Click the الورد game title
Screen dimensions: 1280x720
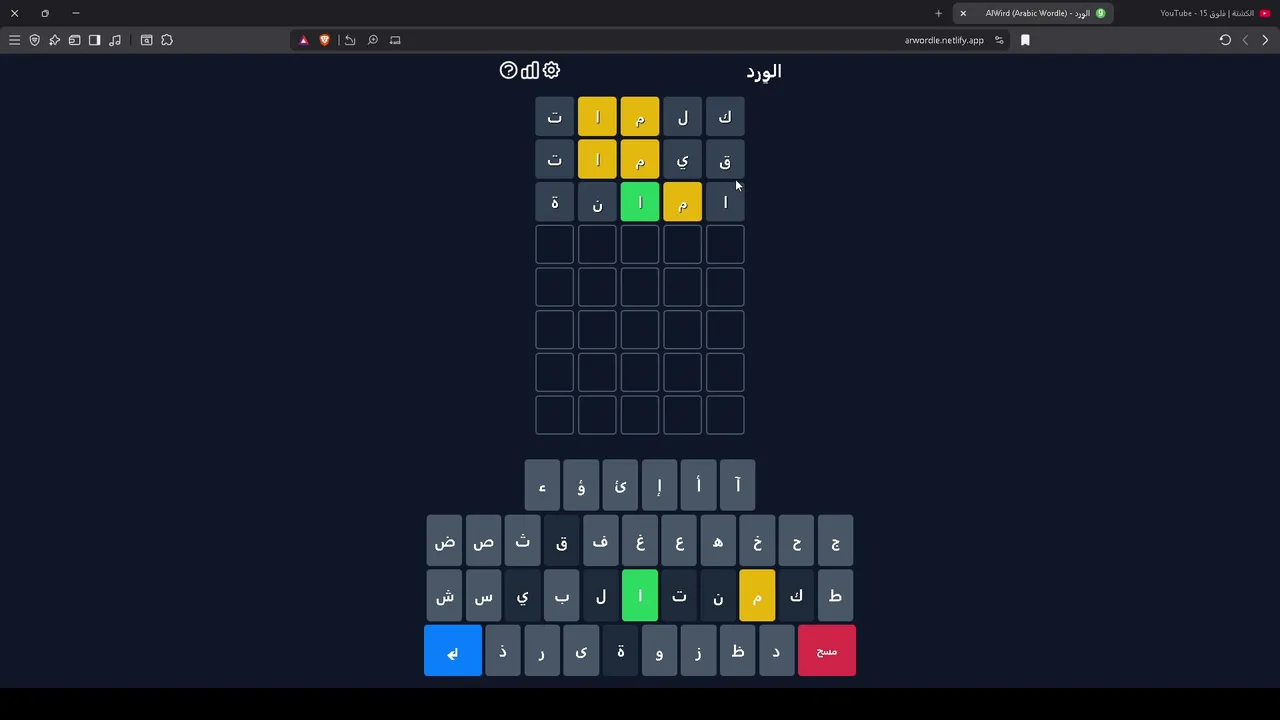pos(764,71)
